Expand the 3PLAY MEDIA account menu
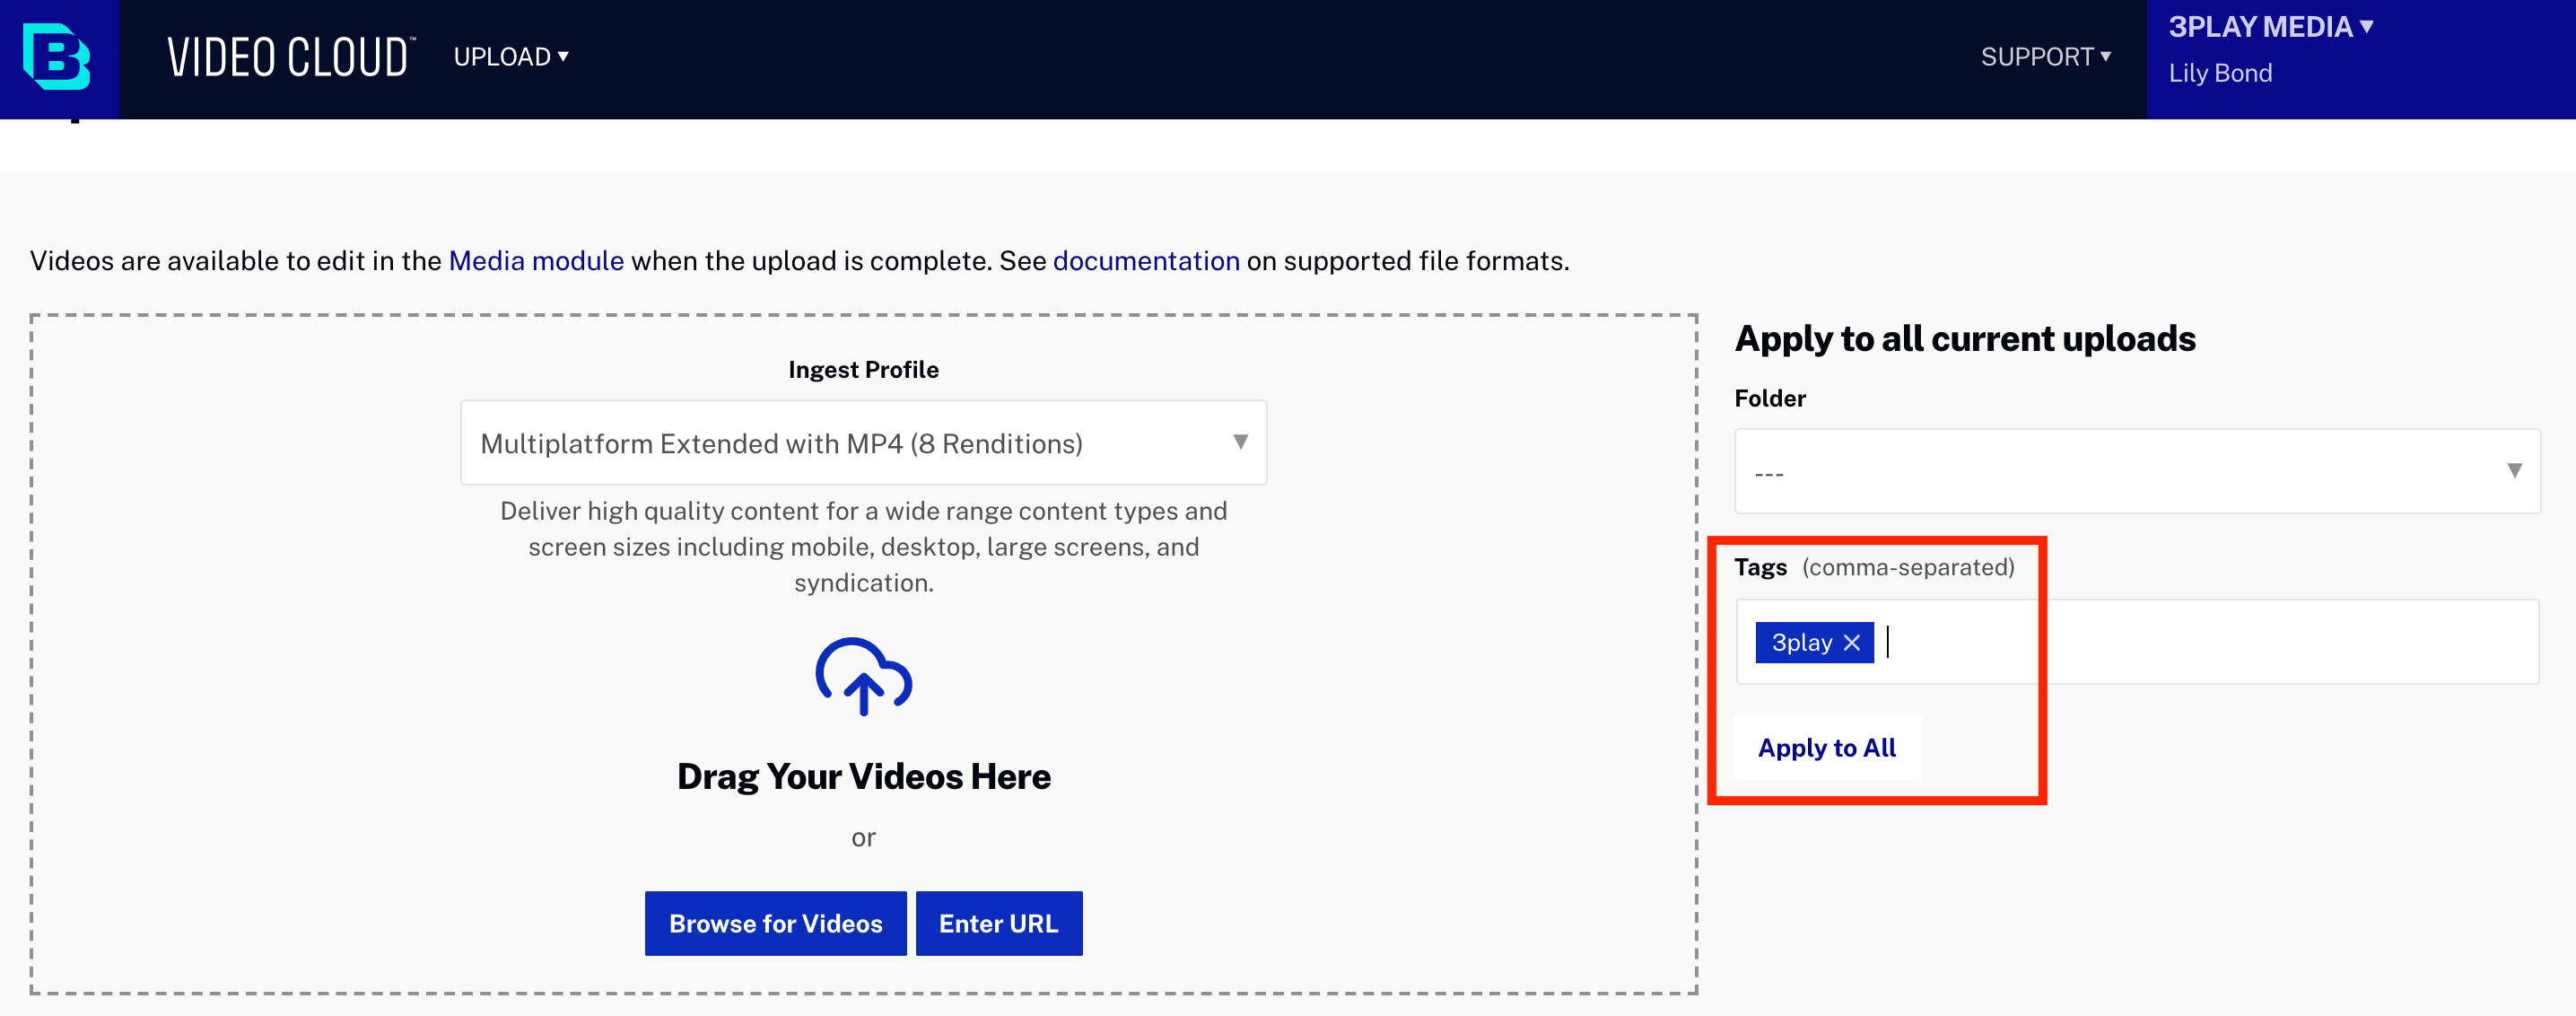 pos(2270,27)
